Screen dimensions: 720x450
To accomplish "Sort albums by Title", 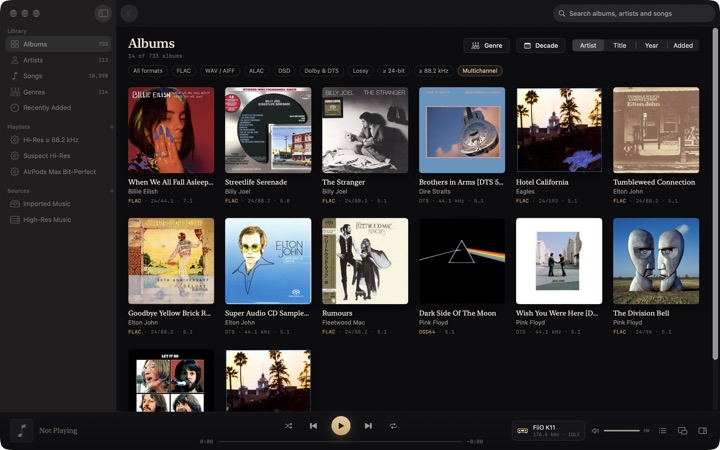I will [619, 45].
